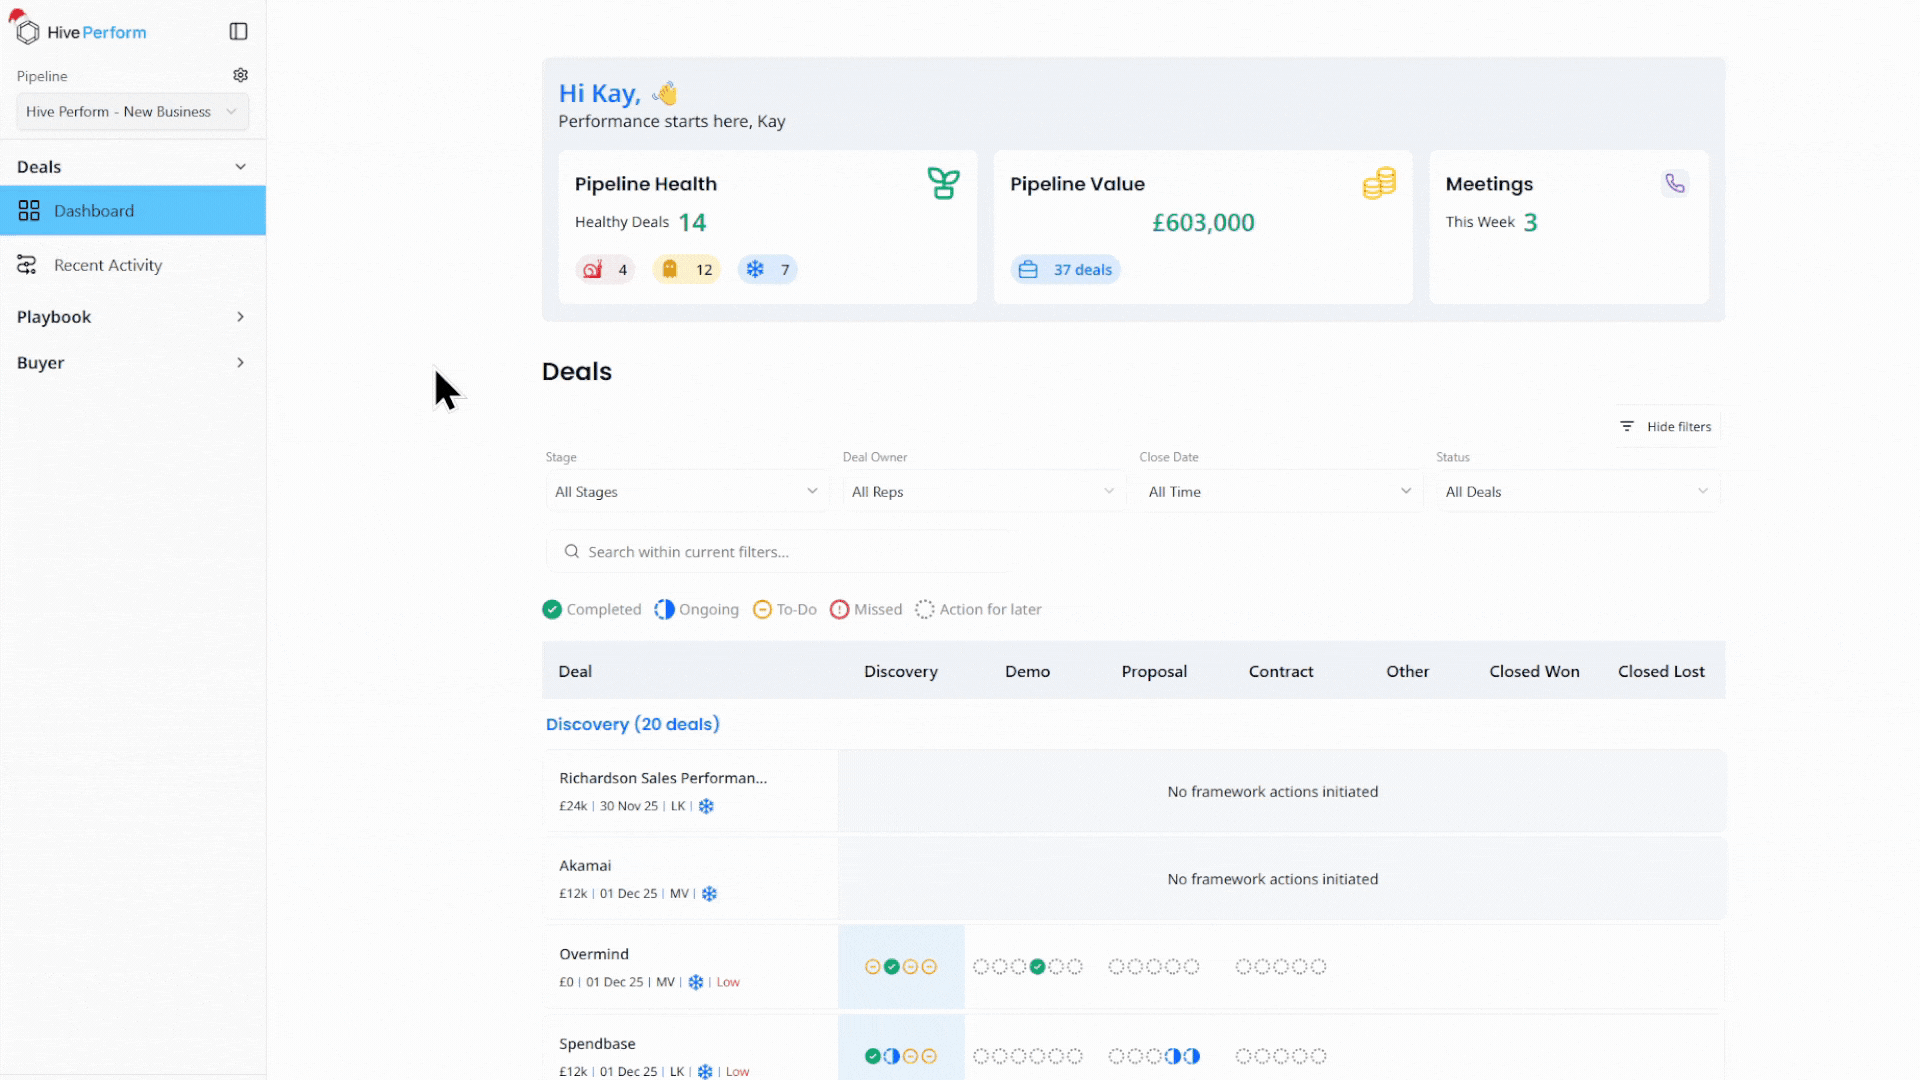This screenshot has height=1080, width=1920.
Task: Toggle the Action for later filter
Action: (x=978, y=609)
